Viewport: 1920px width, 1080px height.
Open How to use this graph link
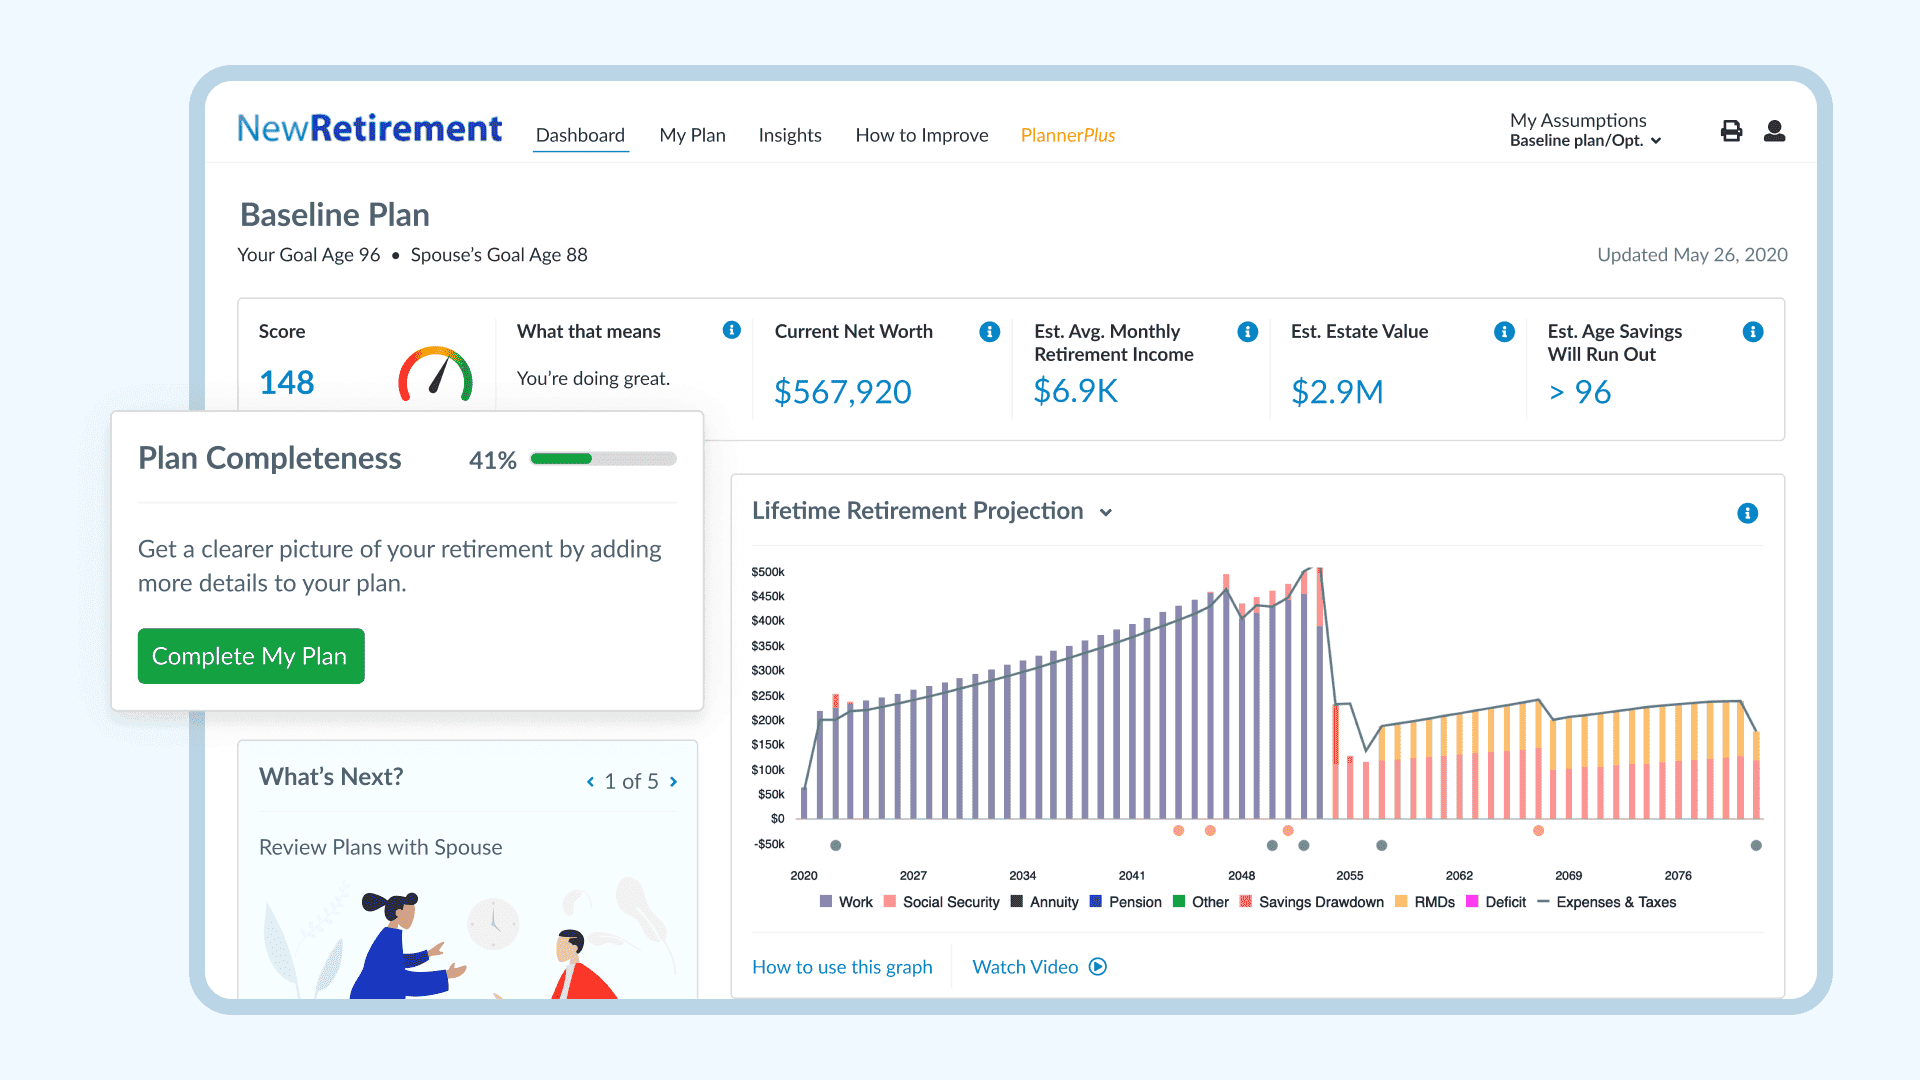842,967
